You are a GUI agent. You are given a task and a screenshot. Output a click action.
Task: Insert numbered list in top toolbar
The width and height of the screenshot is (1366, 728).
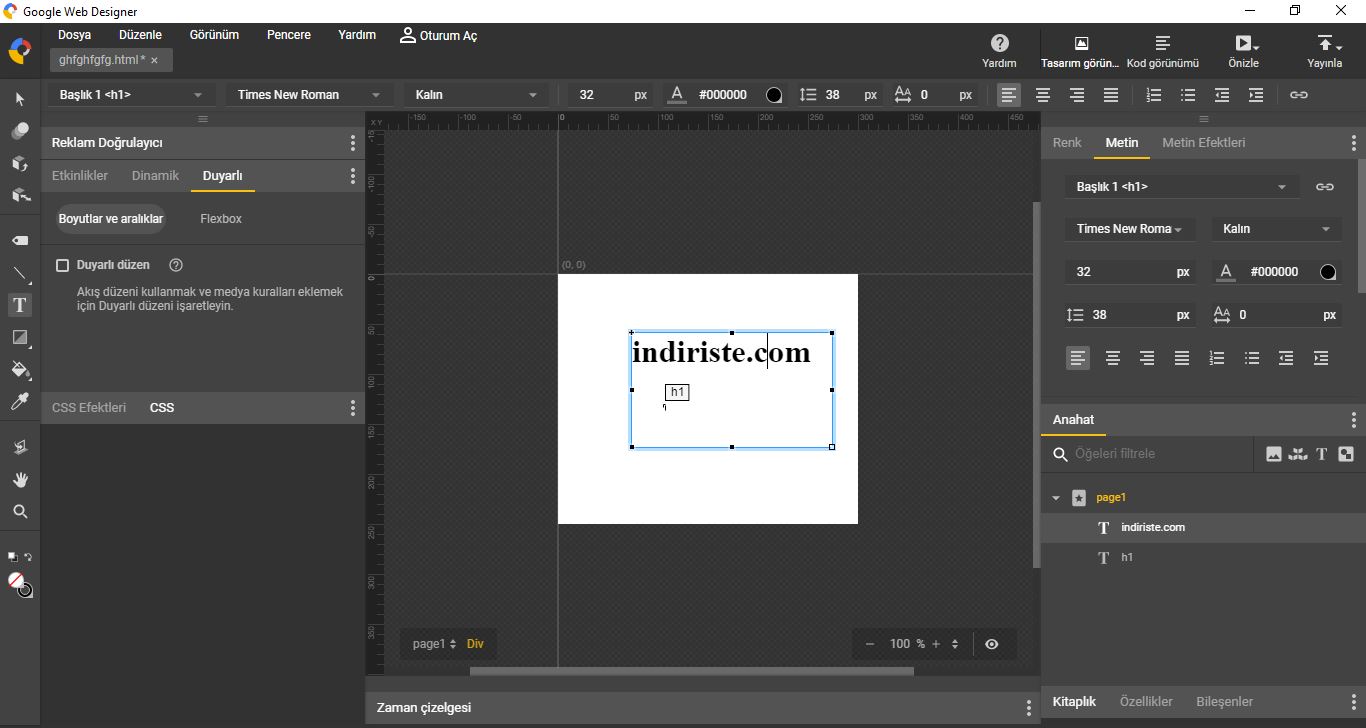pyautogui.click(x=1154, y=95)
